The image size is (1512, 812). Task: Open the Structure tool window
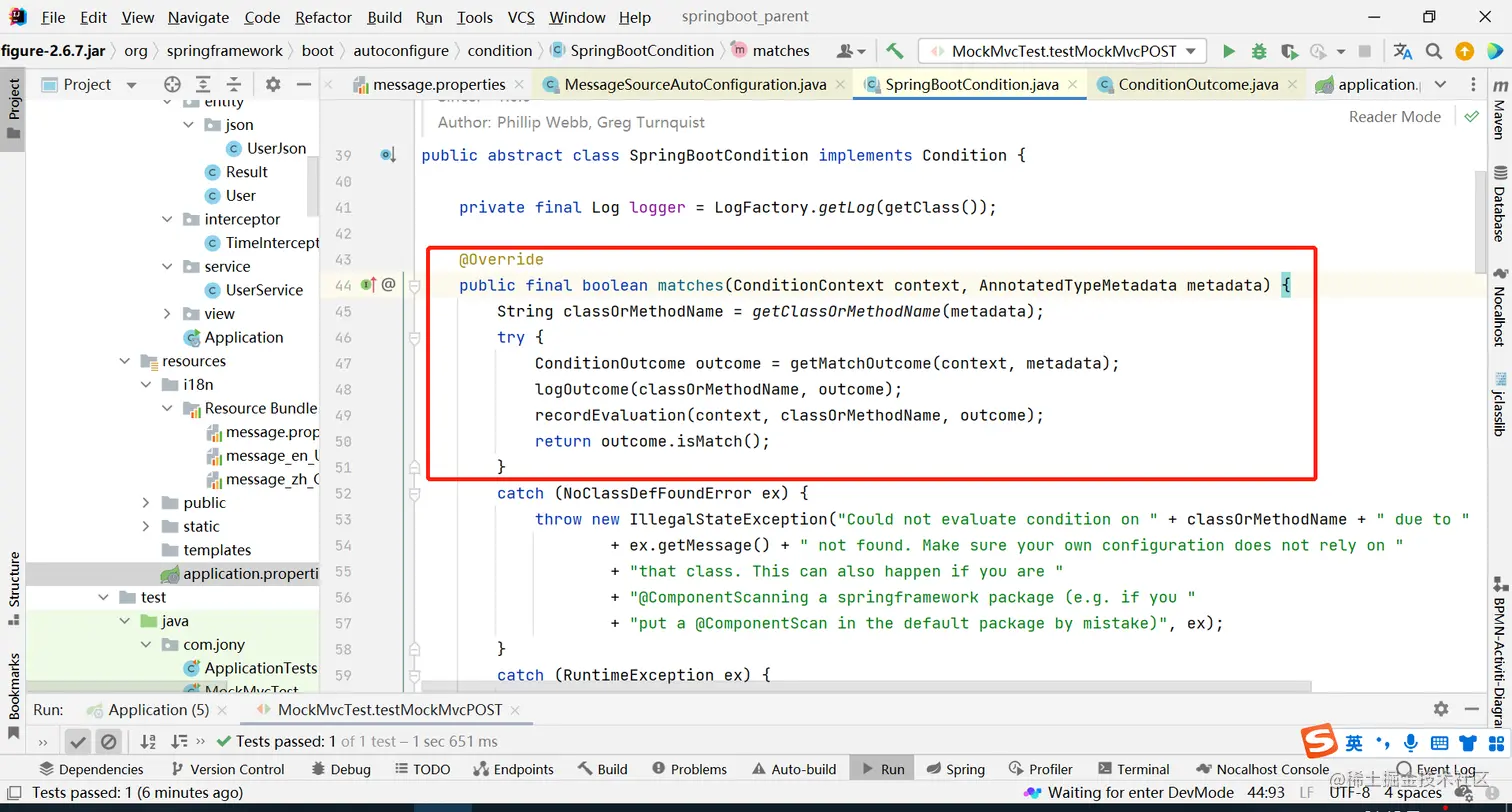(14, 588)
